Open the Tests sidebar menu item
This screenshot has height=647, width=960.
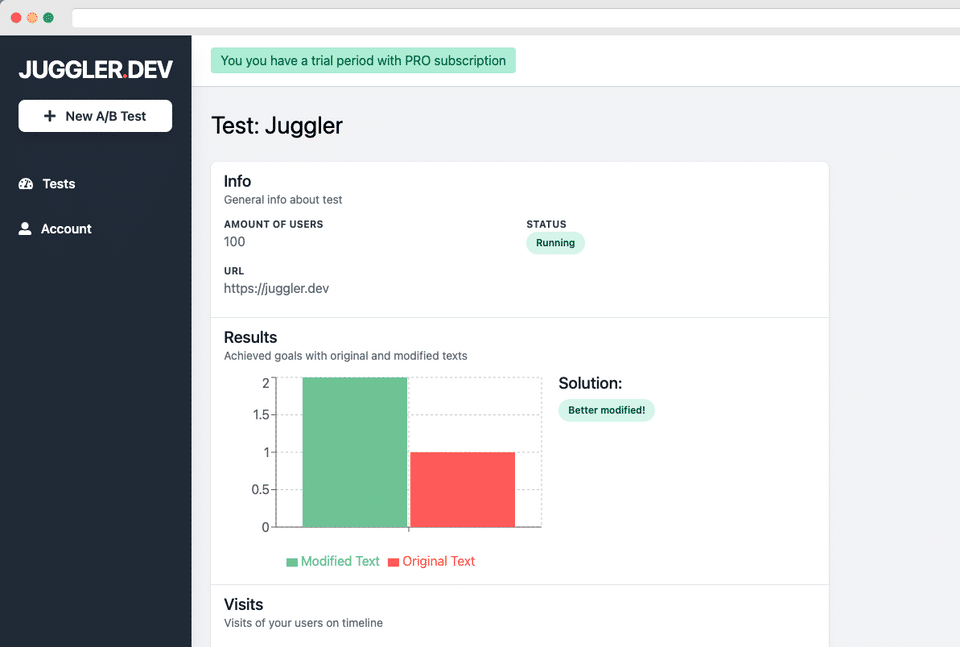pyautogui.click(x=58, y=184)
